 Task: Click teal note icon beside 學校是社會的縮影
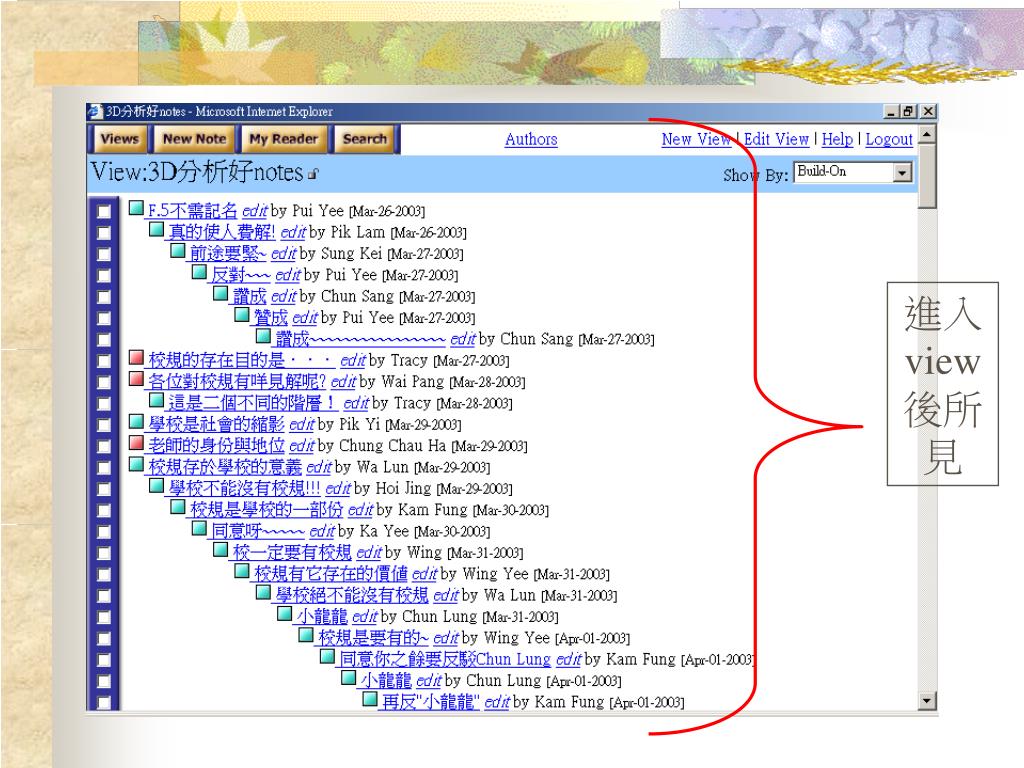pyautogui.click(x=136, y=422)
